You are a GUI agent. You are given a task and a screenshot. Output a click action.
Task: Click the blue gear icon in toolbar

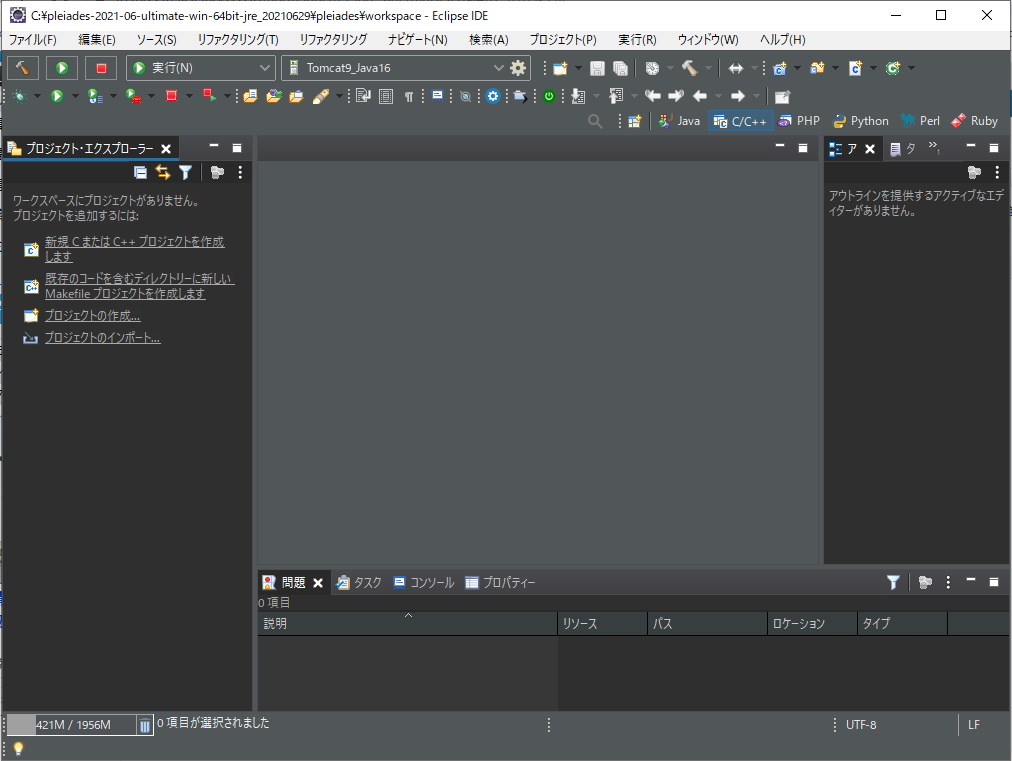pos(493,97)
